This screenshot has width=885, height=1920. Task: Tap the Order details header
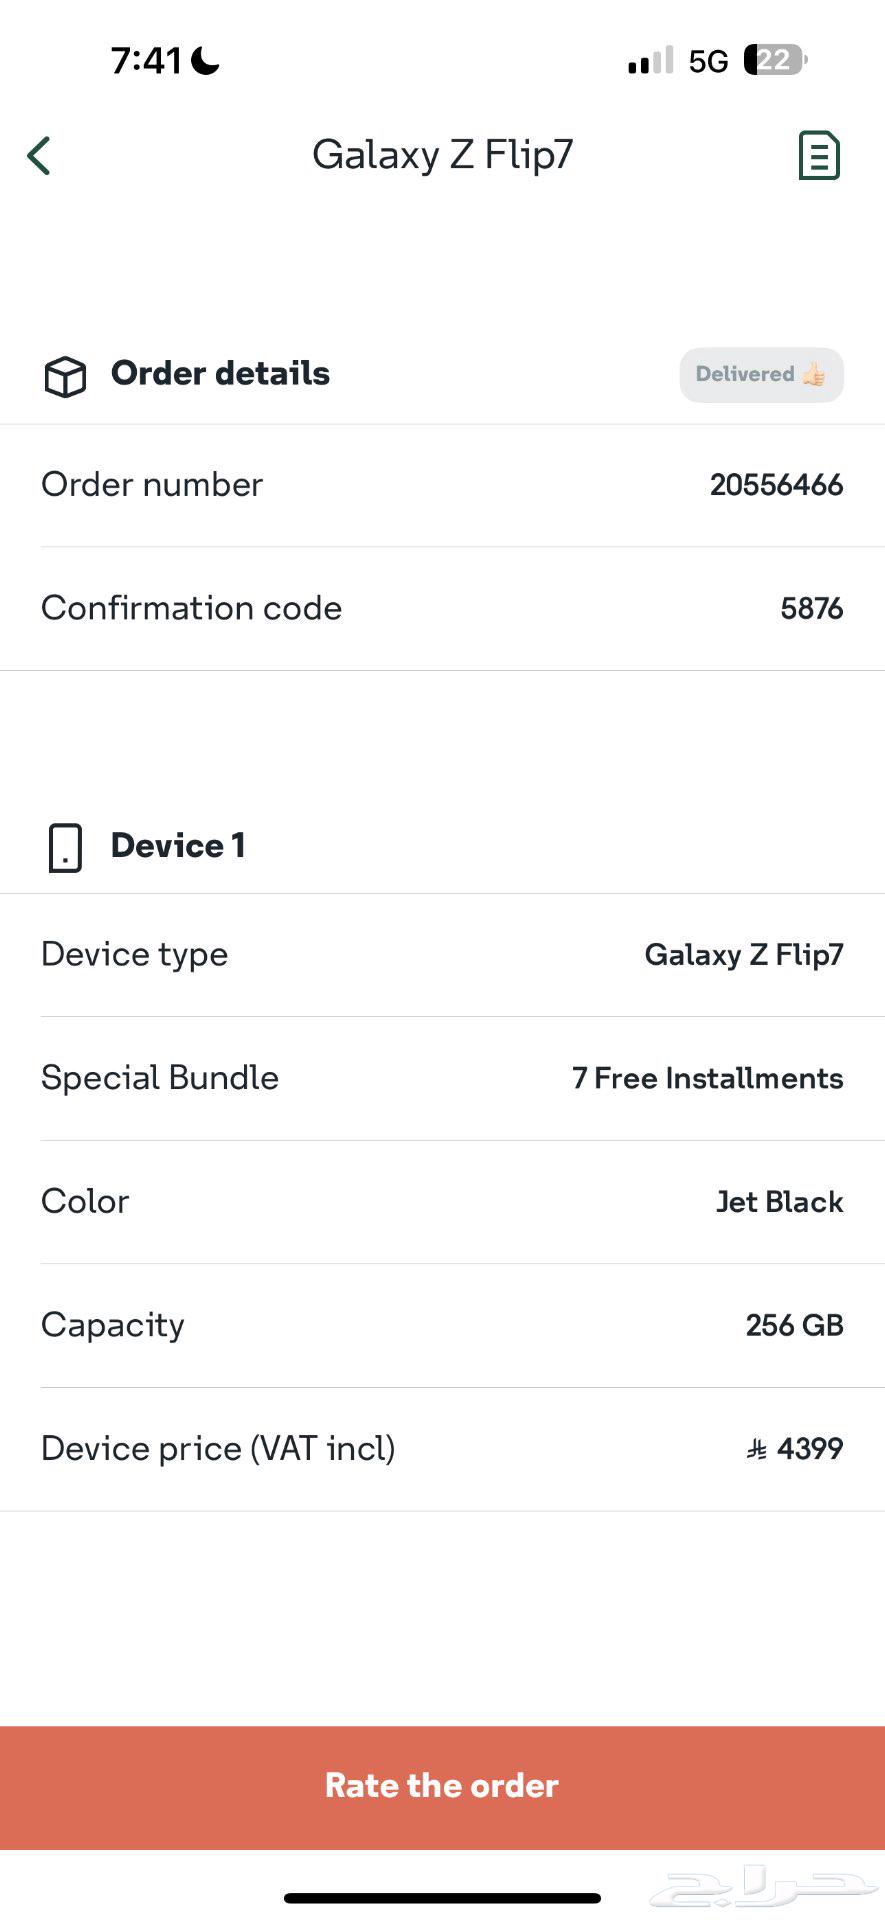[219, 374]
